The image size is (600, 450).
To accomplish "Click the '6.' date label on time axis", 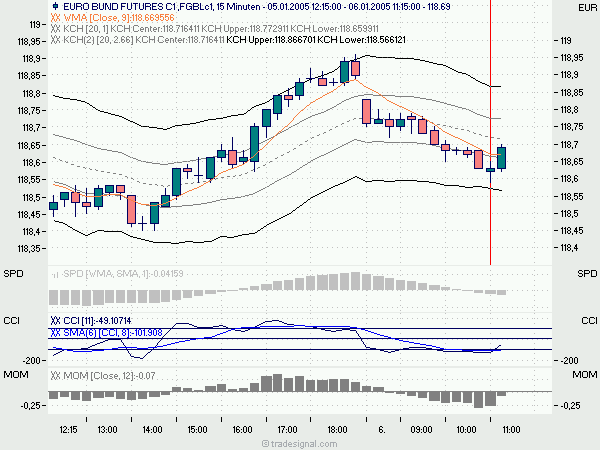I will [382, 430].
